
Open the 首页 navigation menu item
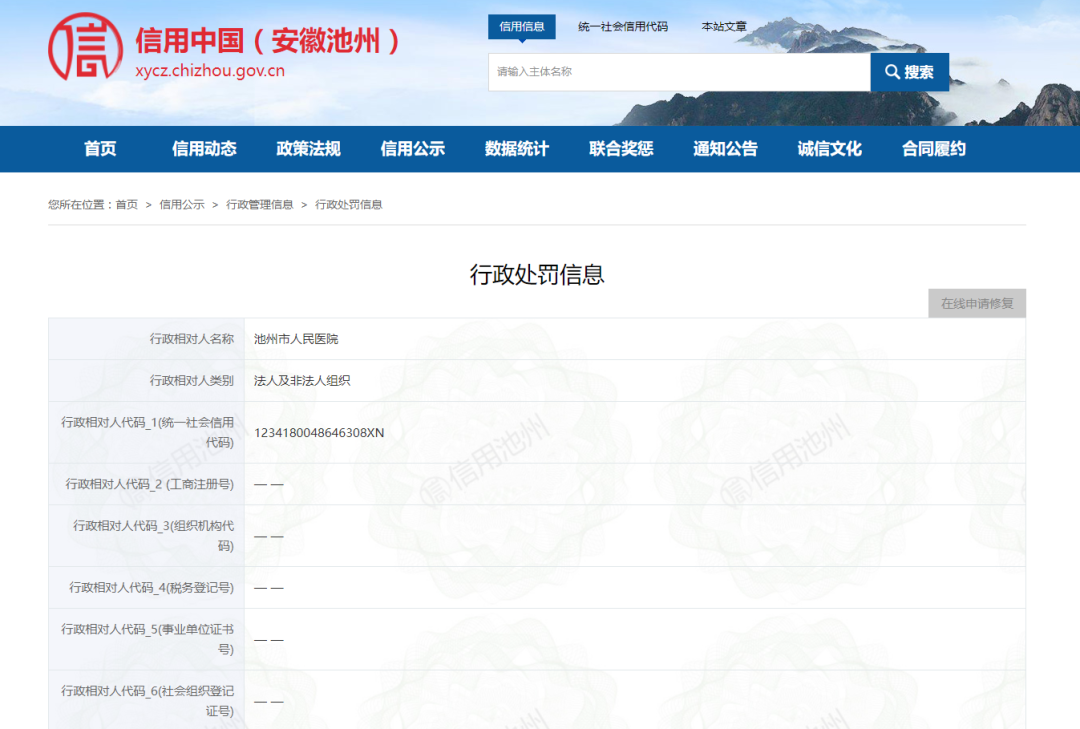click(x=100, y=149)
